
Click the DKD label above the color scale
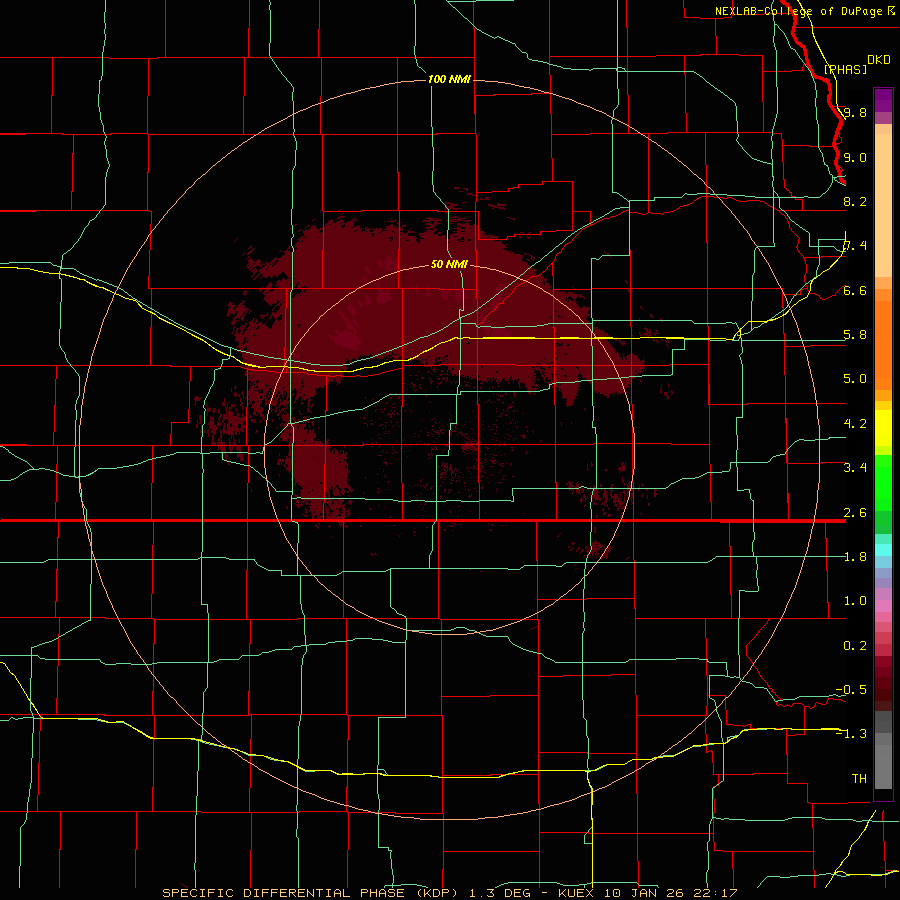[x=879, y=60]
